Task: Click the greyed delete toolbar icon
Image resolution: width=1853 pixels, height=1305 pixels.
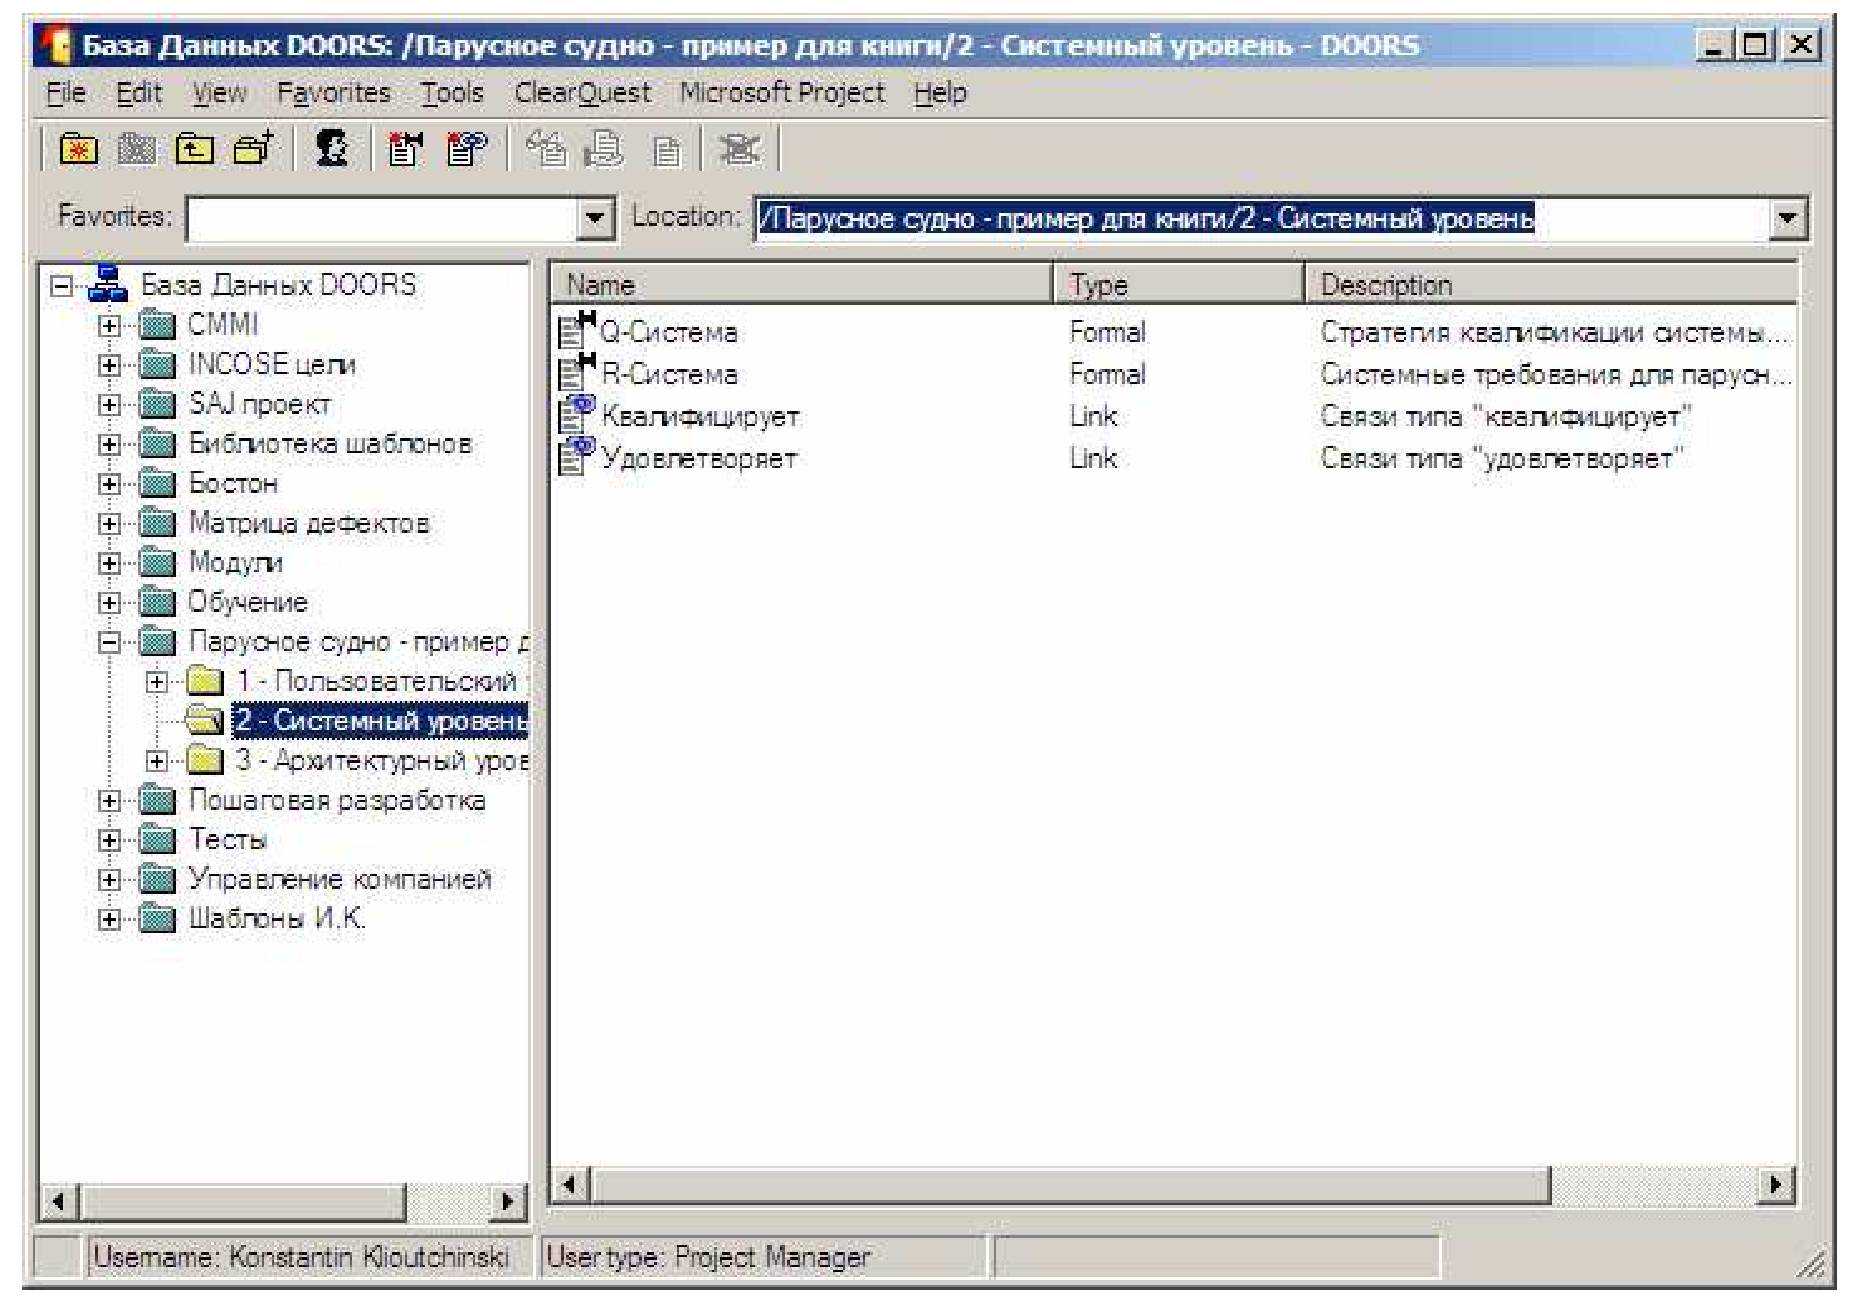Action: tap(740, 149)
